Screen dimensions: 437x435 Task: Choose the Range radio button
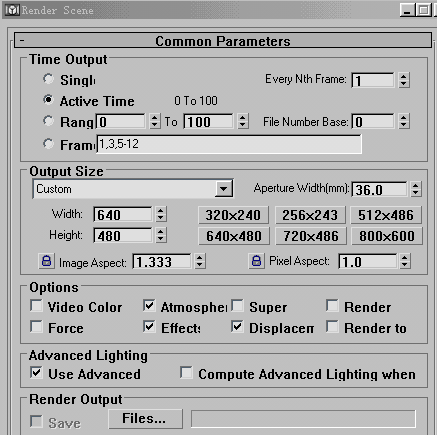point(48,121)
